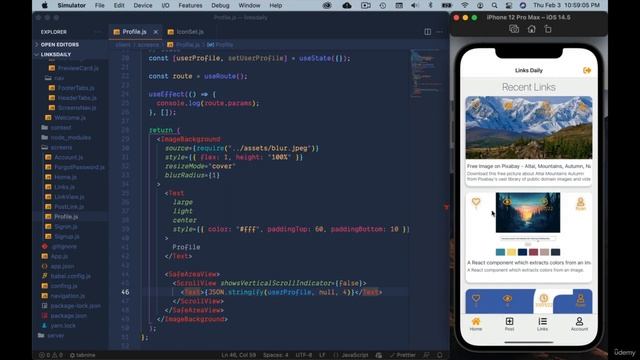Viewport: 640px width, 360px height.
Task: Click the code minimap
Action: pyautogui.click(x=425, y=73)
